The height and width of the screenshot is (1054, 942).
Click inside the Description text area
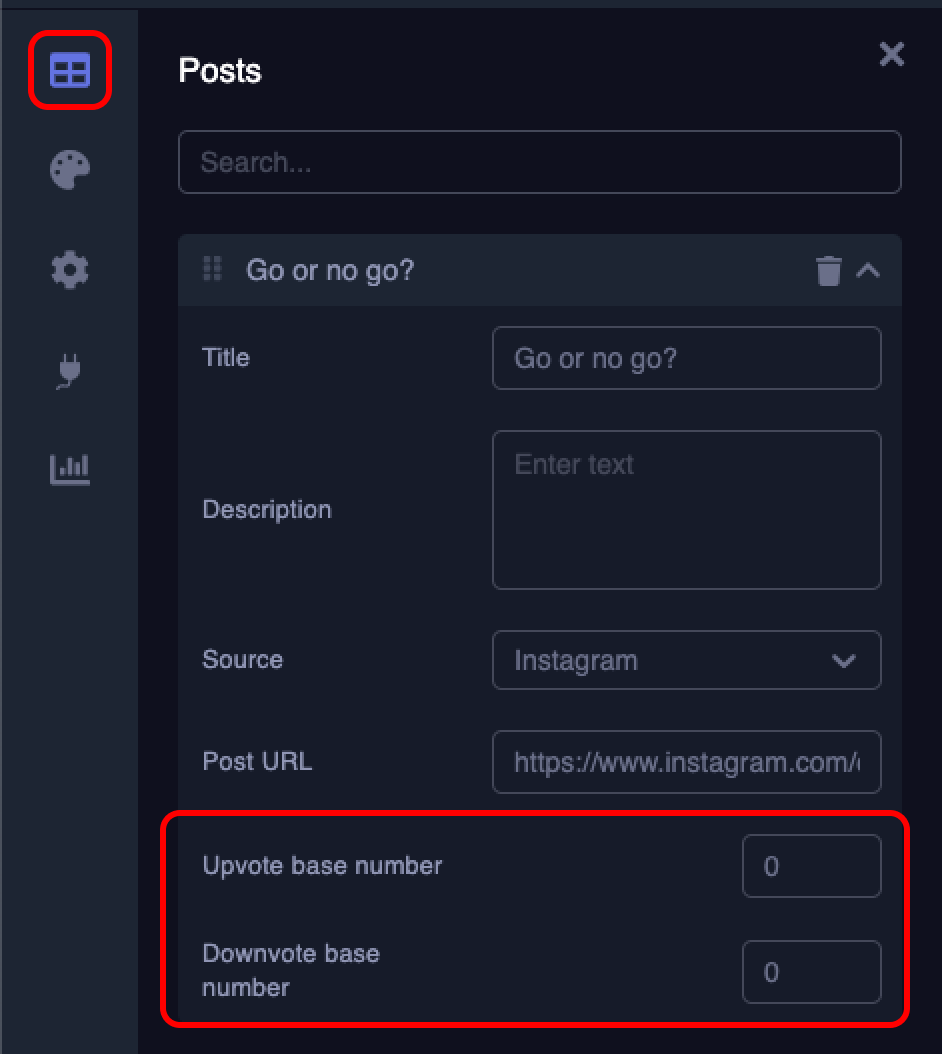point(686,510)
